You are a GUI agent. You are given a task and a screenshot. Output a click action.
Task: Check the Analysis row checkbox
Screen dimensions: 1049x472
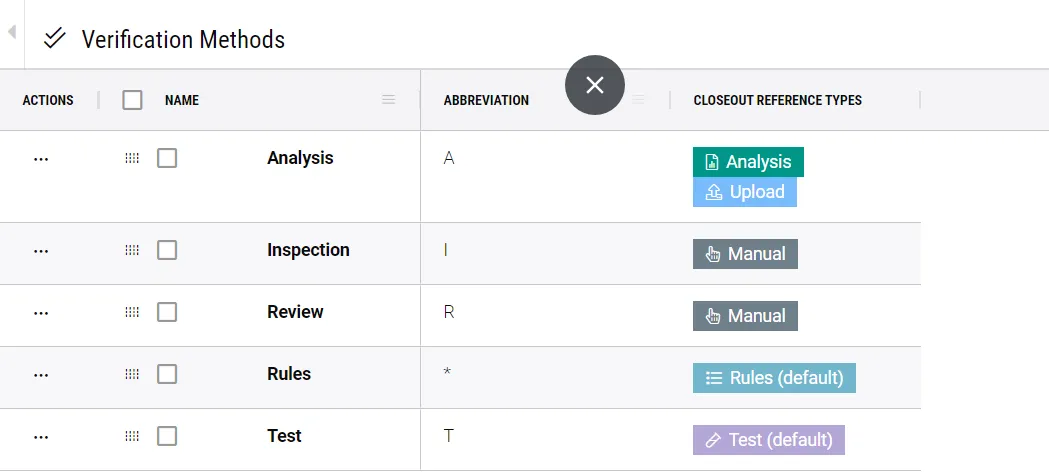coord(167,158)
